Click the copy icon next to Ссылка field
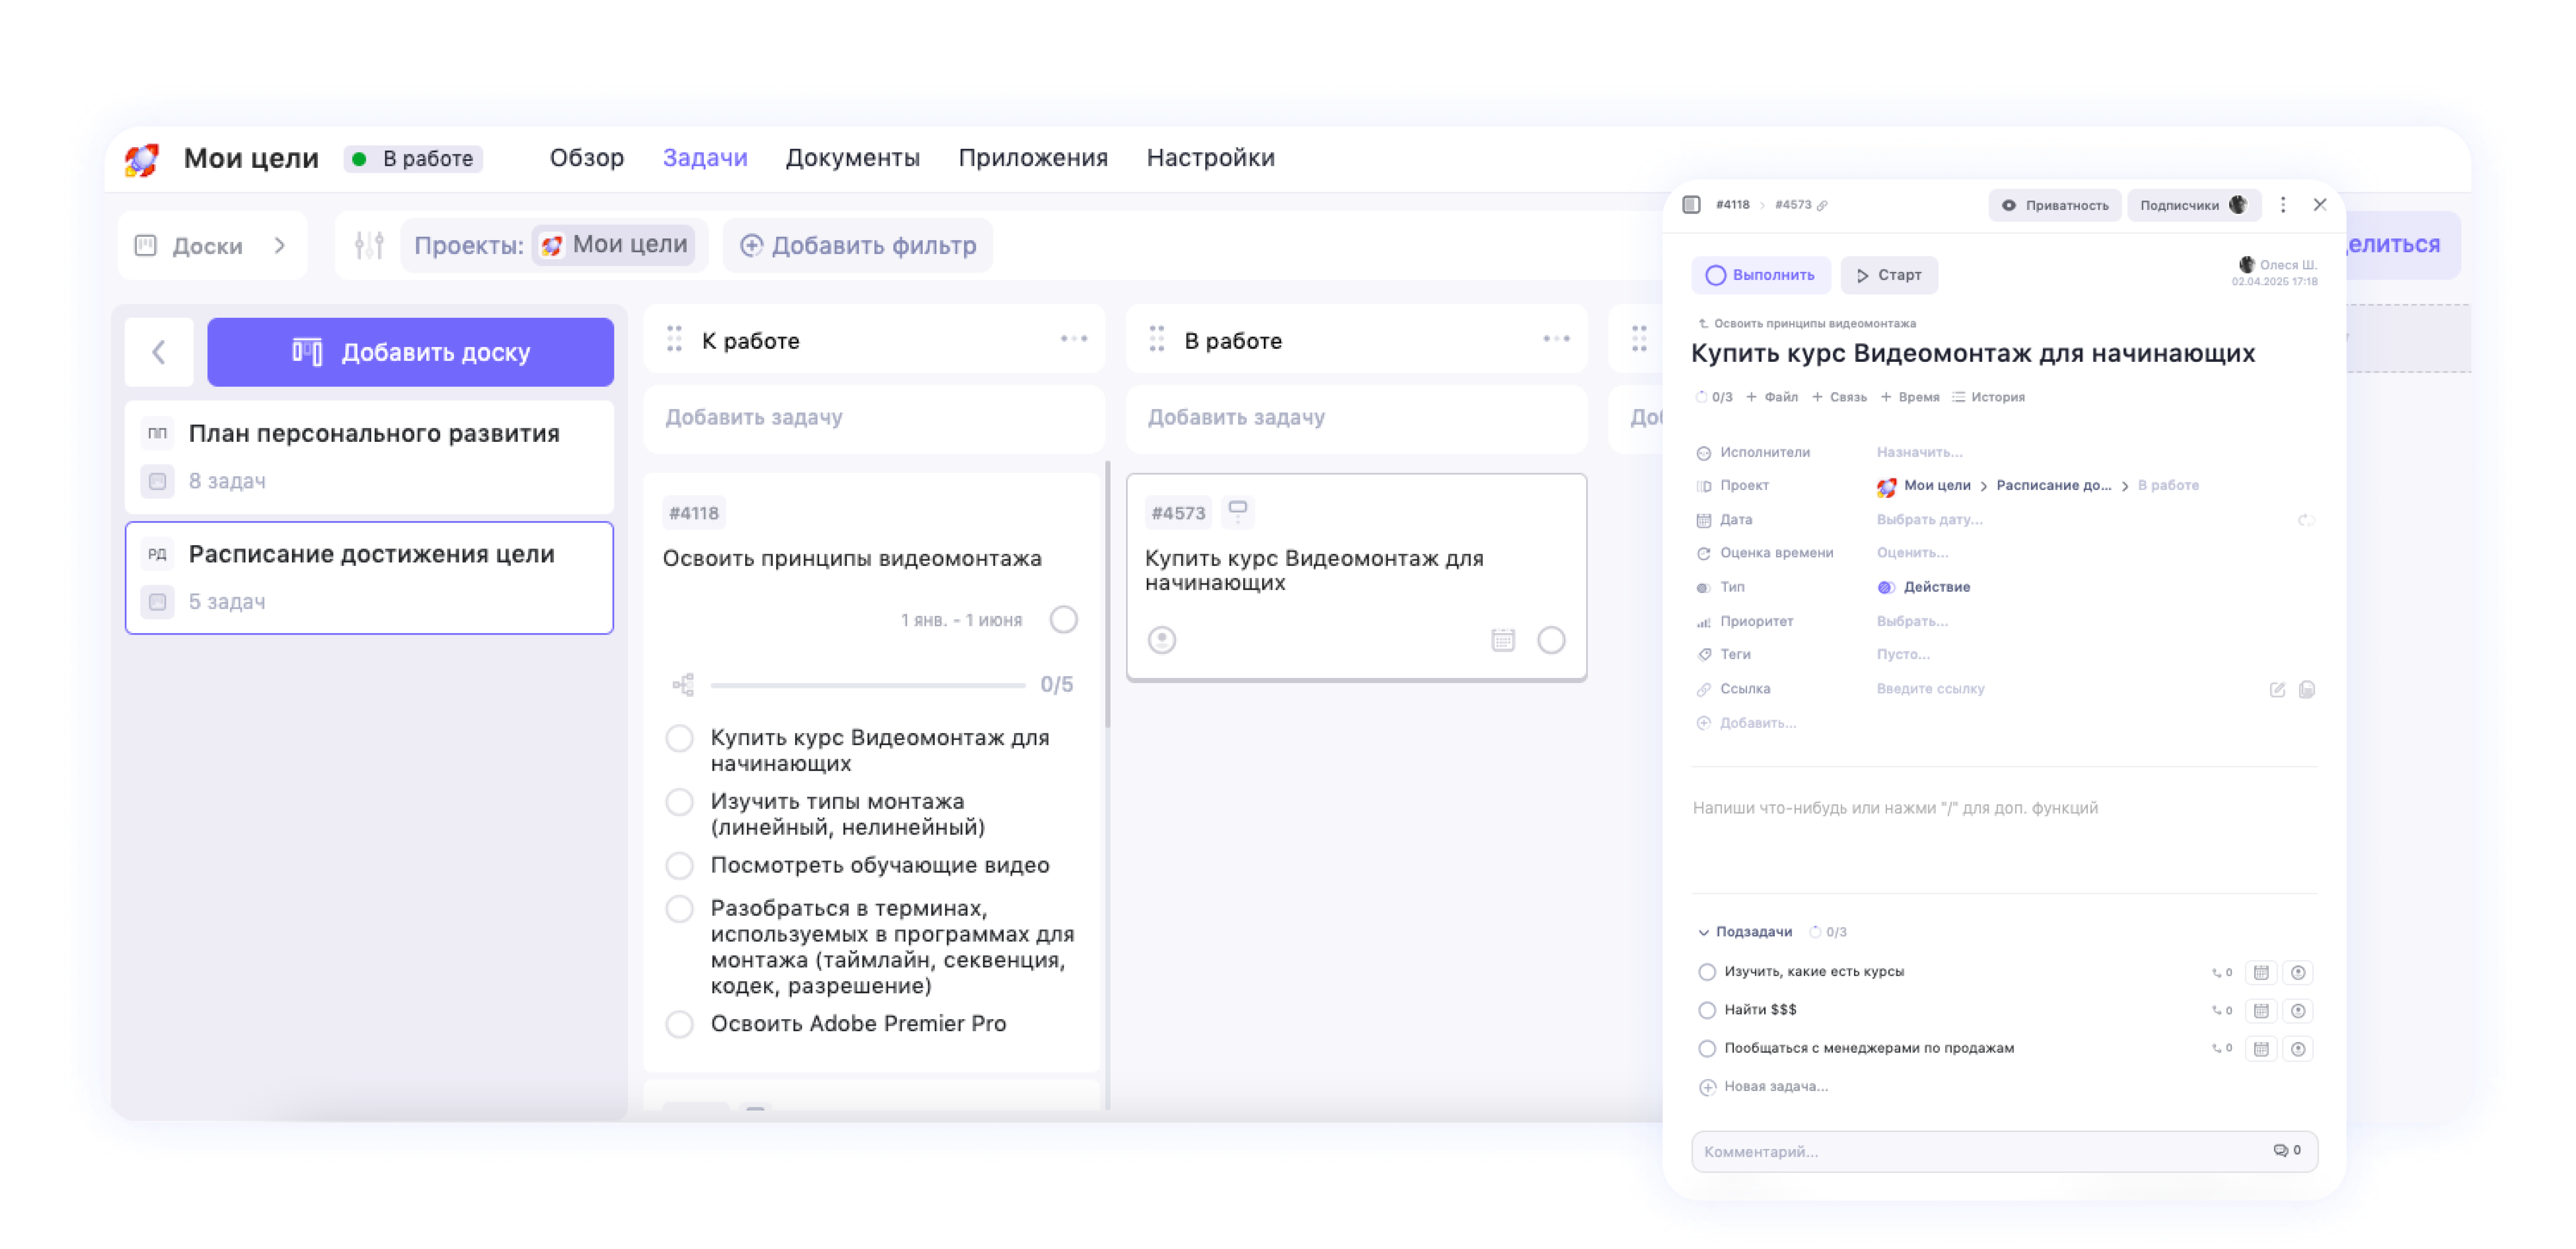 [2307, 690]
